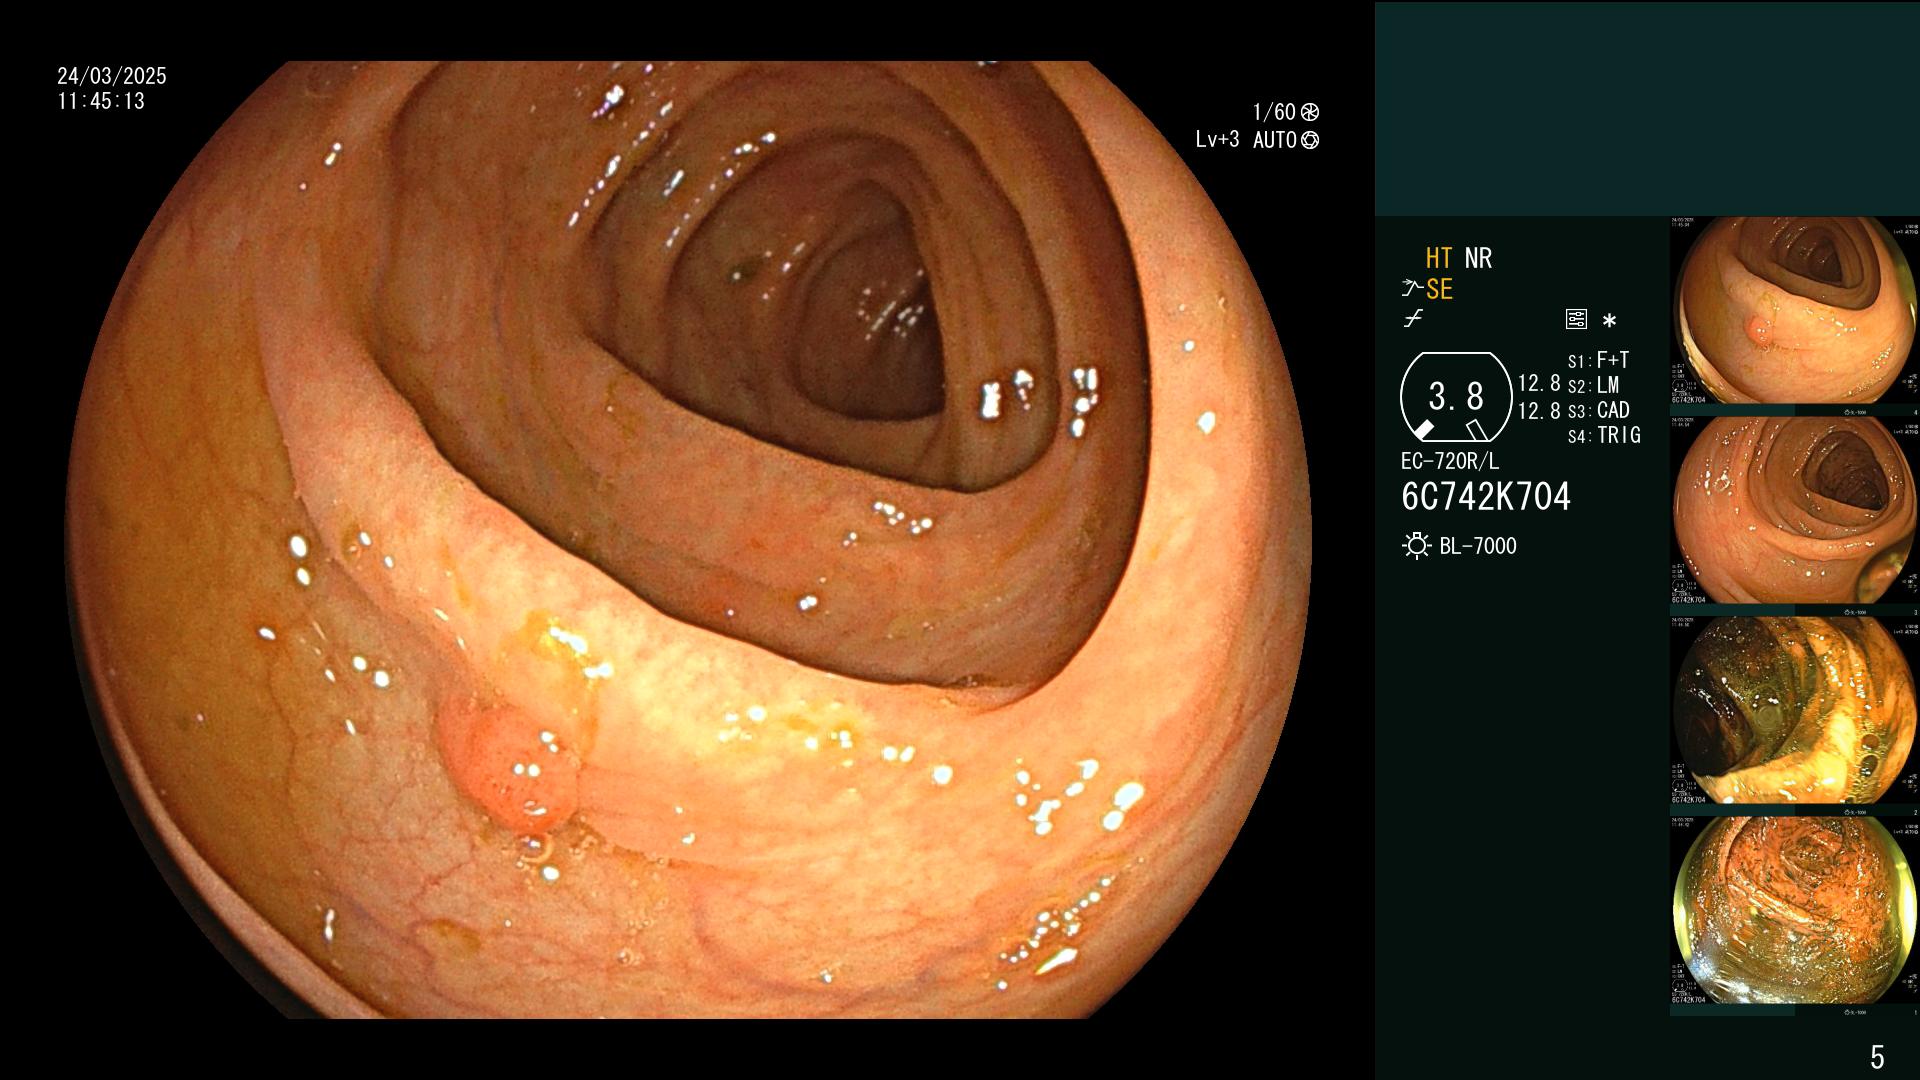Screen dimensions: 1920x1080
Task: Click the Lv+3 brightness level
Action: click(x=1217, y=140)
